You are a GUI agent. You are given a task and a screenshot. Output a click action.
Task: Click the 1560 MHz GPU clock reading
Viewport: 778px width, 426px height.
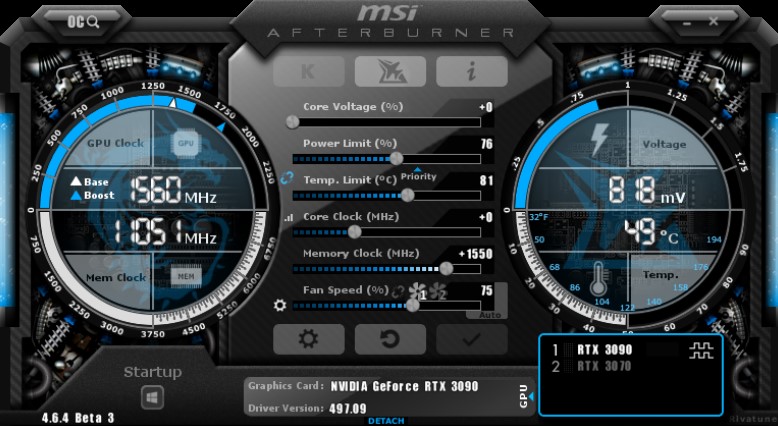[174, 190]
